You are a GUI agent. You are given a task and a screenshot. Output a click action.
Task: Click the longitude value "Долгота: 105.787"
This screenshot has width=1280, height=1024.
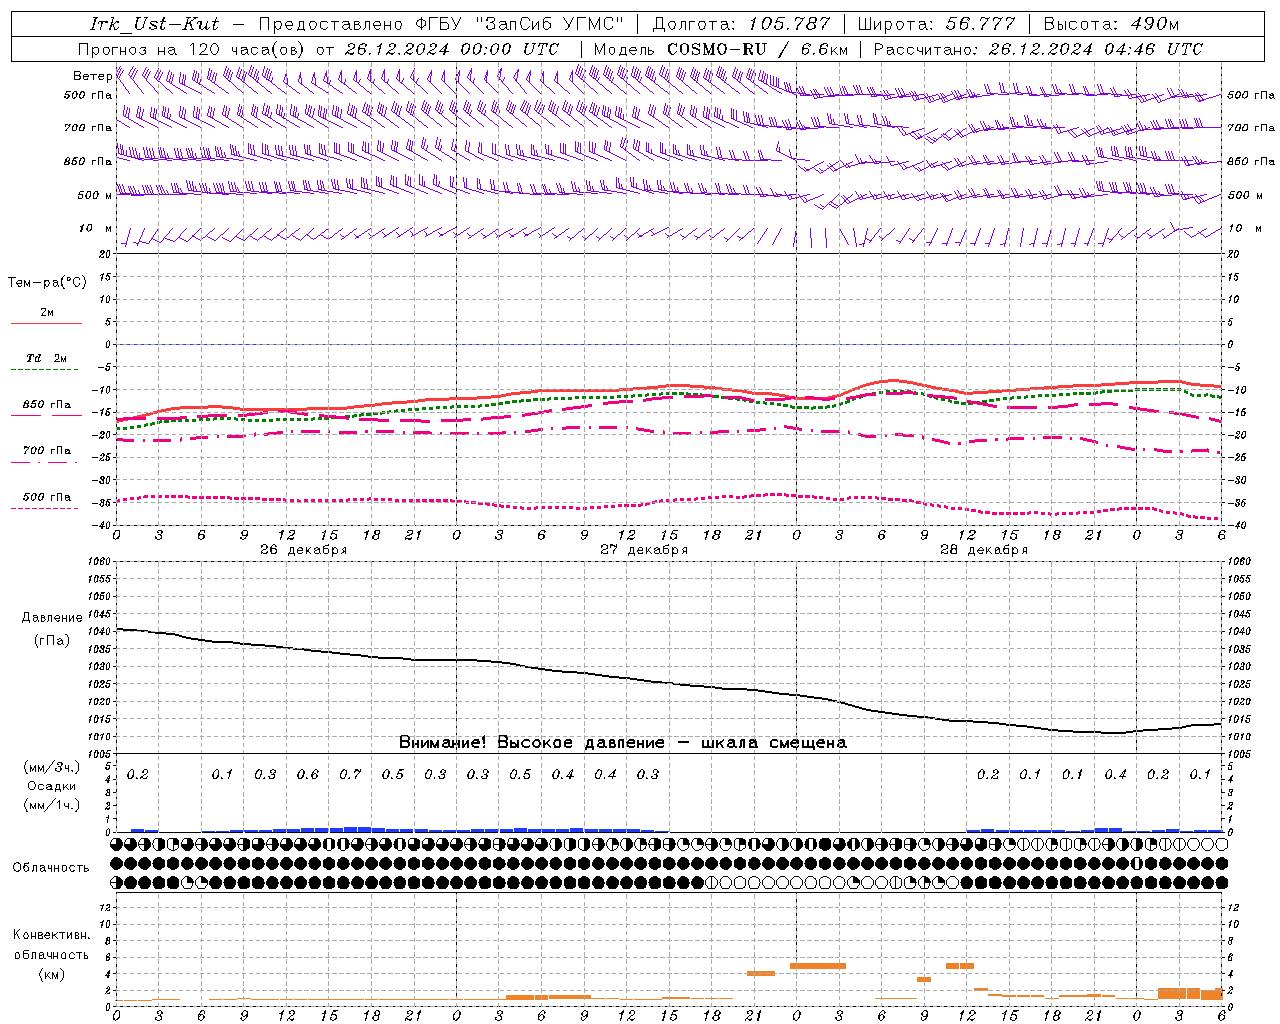point(741,24)
